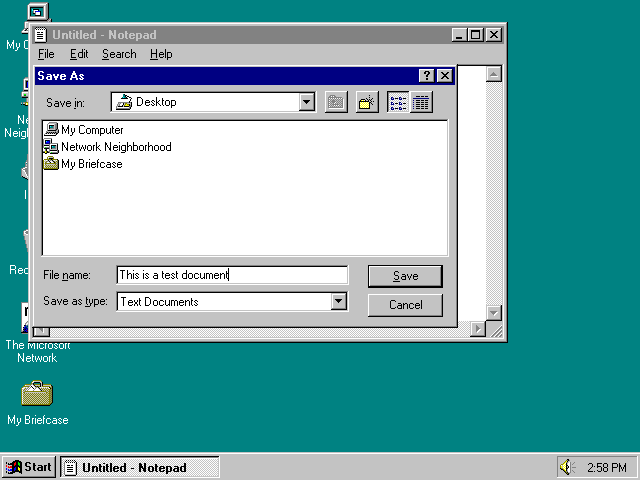Image resolution: width=640 pixels, height=480 pixels.
Task: Click Notepad horizontal scrollbar right arrow
Action: (478, 329)
